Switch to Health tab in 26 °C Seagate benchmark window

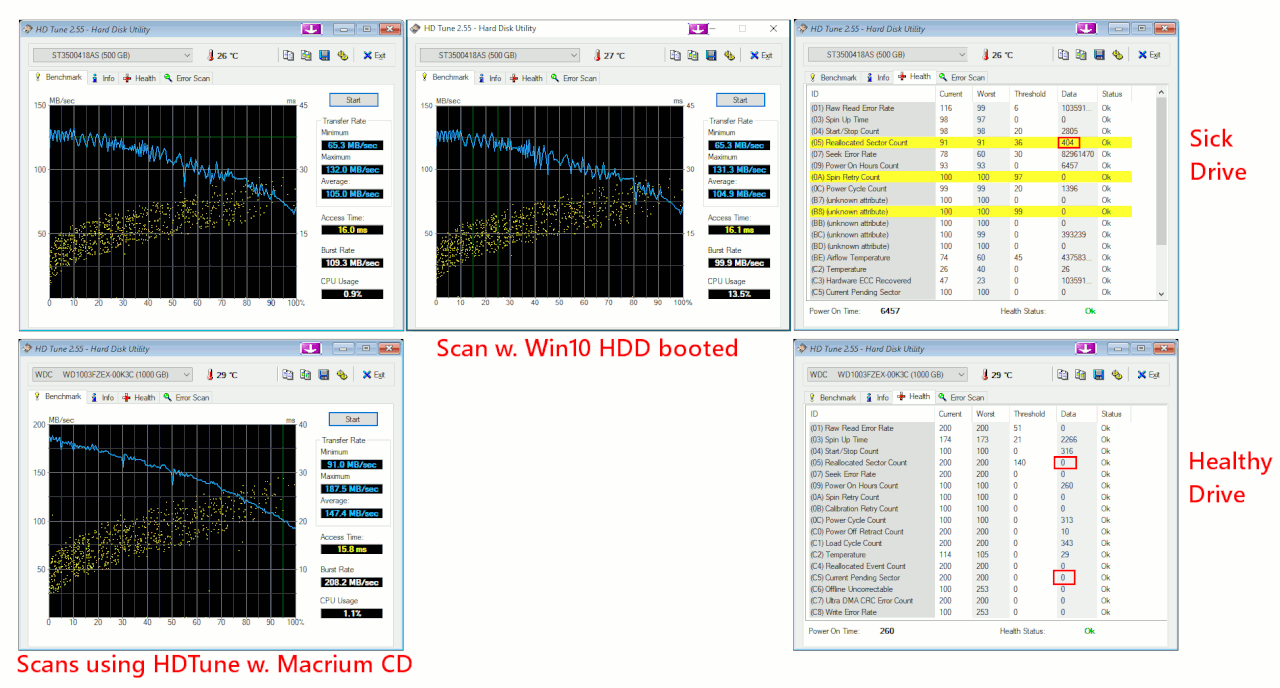click(140, 78)
